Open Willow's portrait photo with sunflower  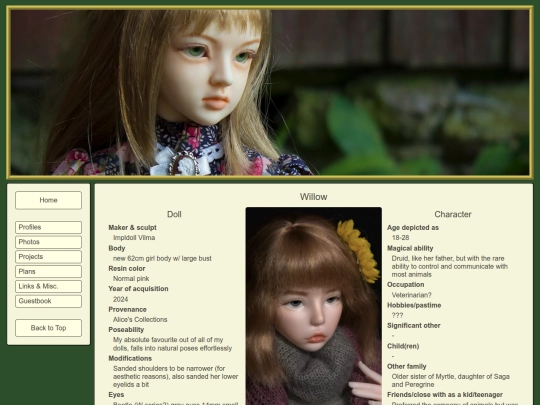point(313,306)
